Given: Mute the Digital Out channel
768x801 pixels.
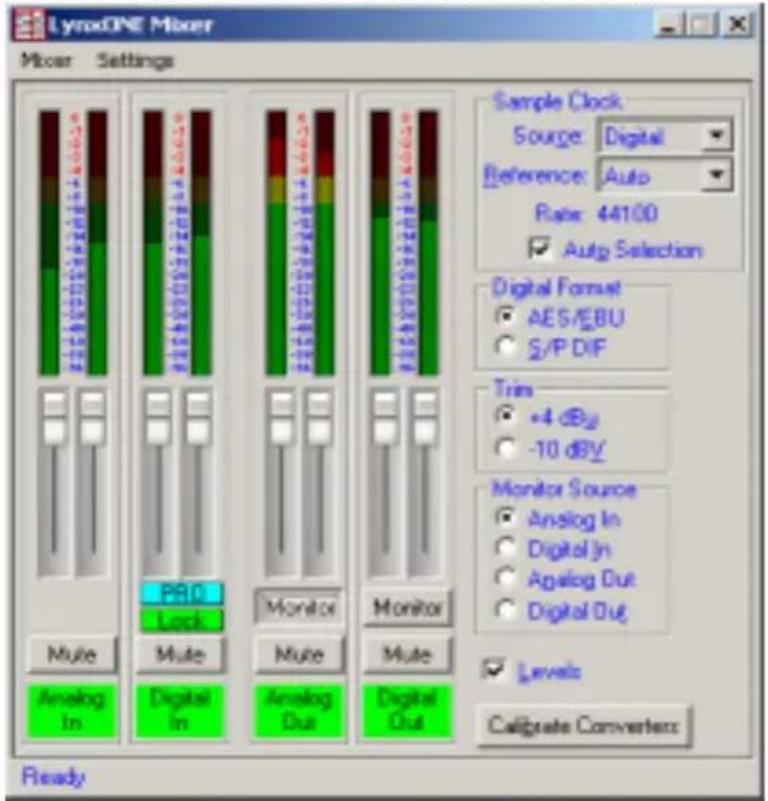Looking at the screenshot, I should pyautogui.click(x=407, y=654).
